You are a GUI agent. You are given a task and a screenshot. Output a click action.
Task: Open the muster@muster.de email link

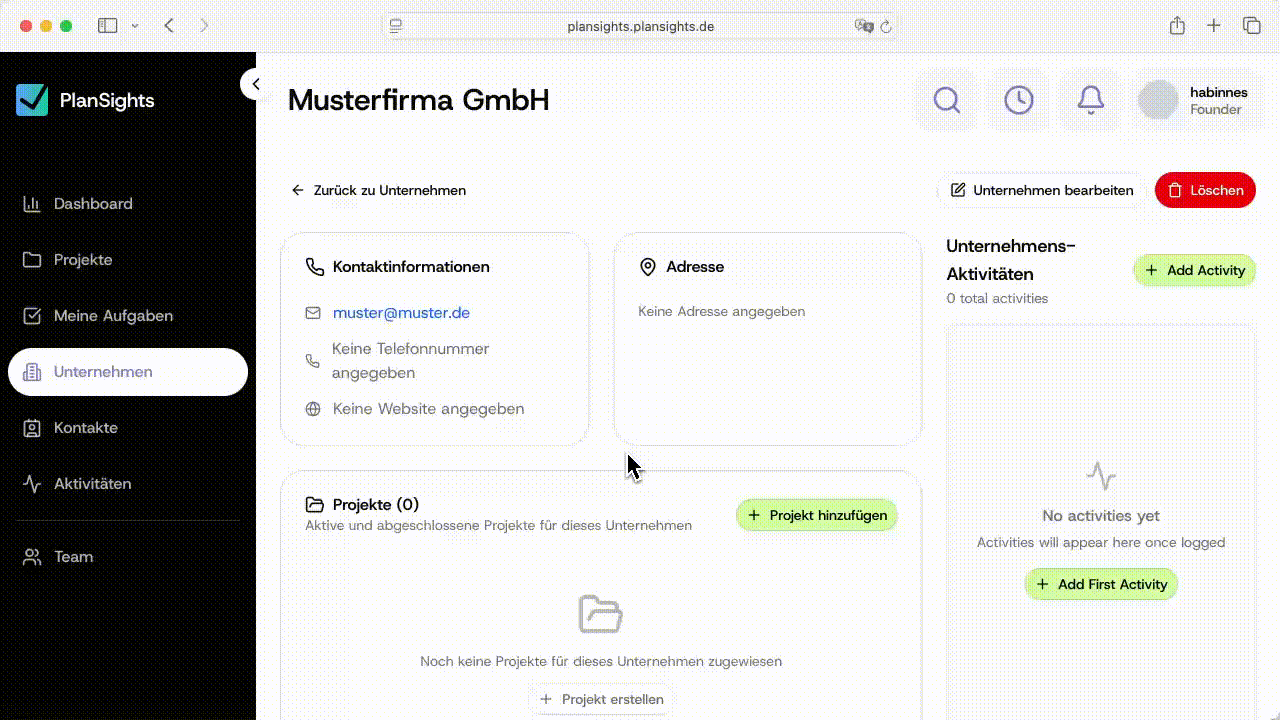(x=401, y=313)
